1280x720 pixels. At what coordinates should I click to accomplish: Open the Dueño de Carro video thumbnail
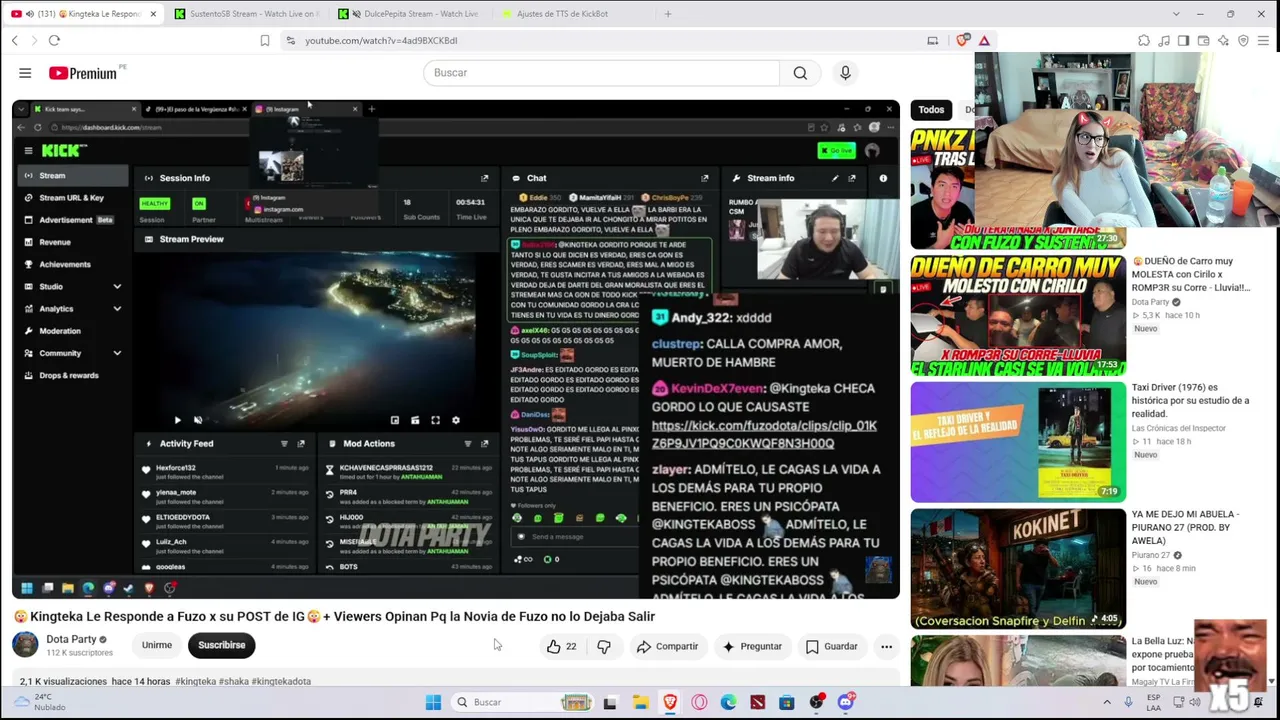(x=1018, y=315)
